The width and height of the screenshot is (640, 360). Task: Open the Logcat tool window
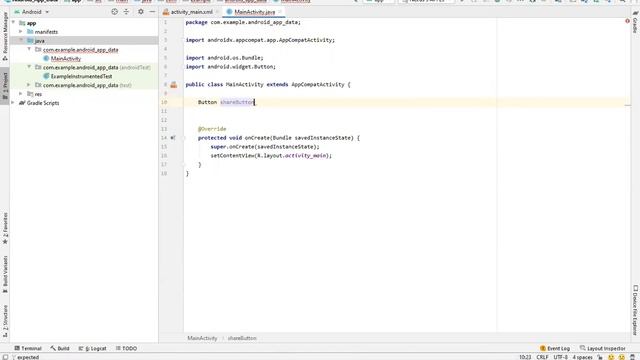pyautogui.click(x=93, y=348)
